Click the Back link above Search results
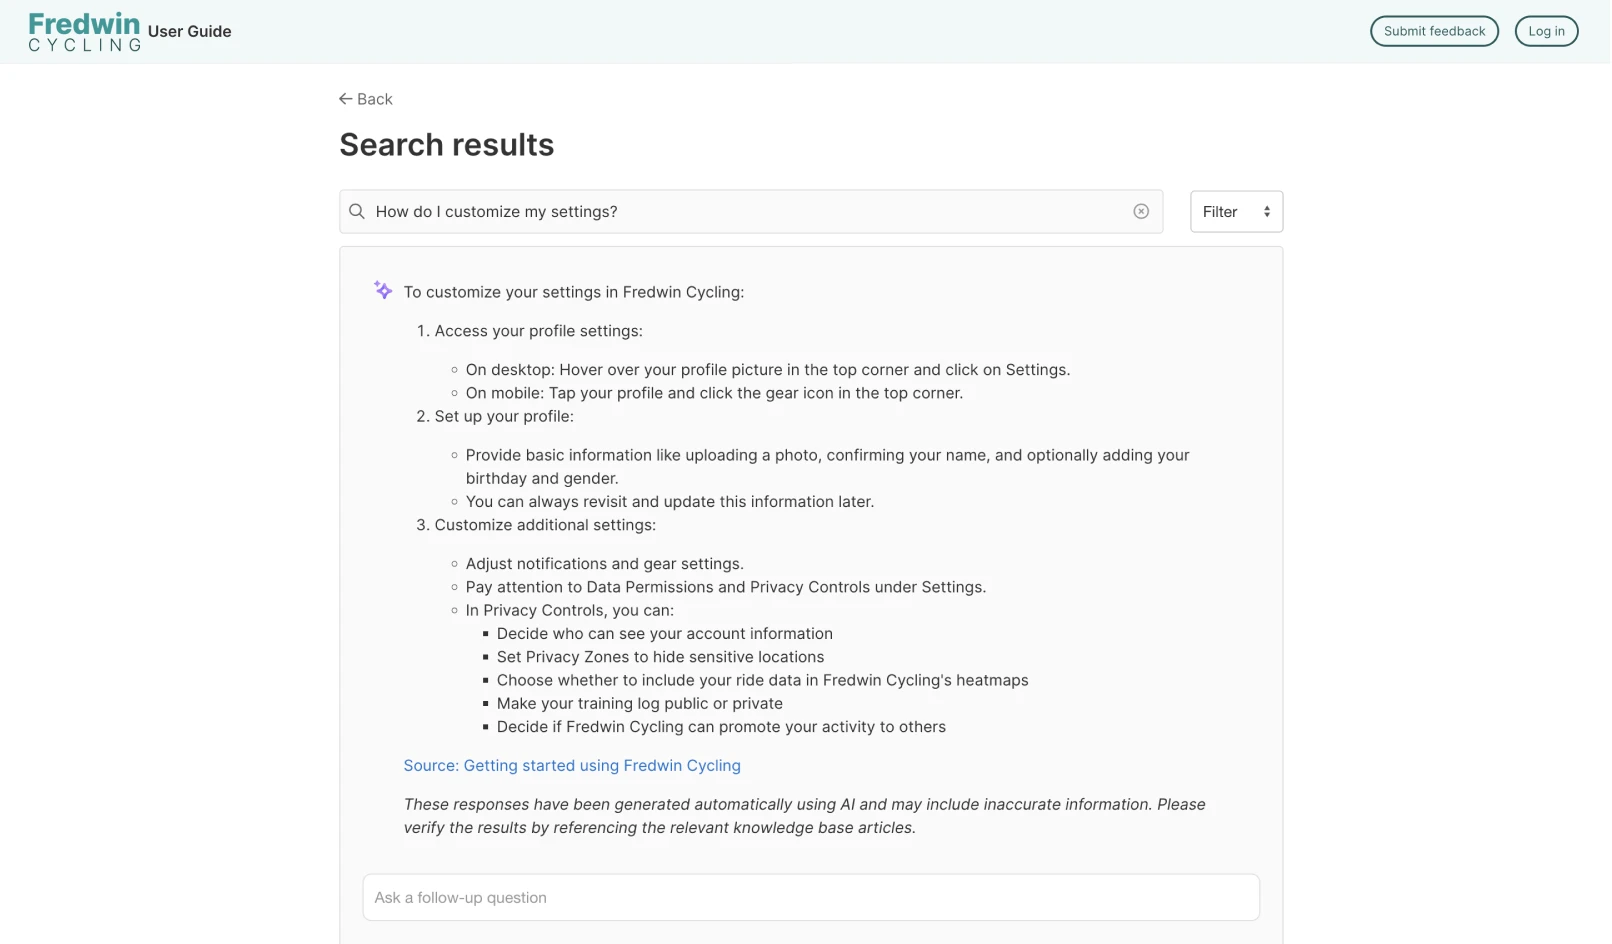This screenshot has height=944, width=1612. coord(365,98)
